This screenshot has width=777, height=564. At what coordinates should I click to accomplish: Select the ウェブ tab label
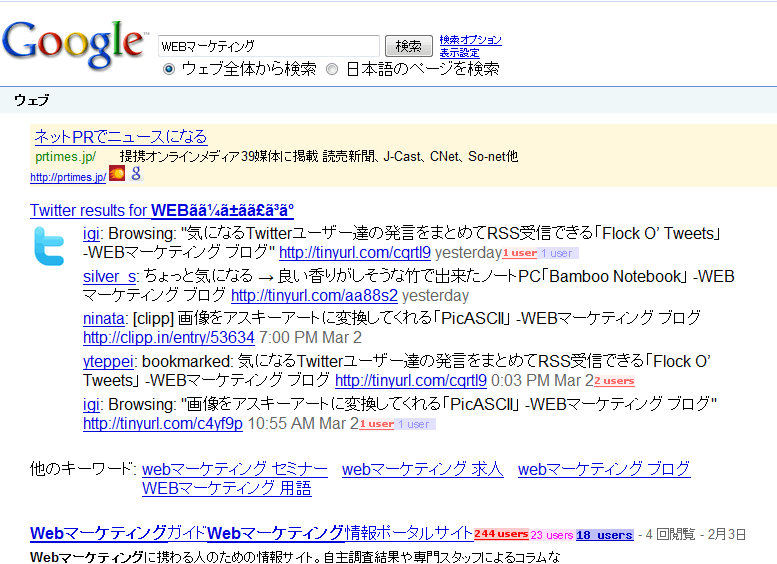[32, 100]
